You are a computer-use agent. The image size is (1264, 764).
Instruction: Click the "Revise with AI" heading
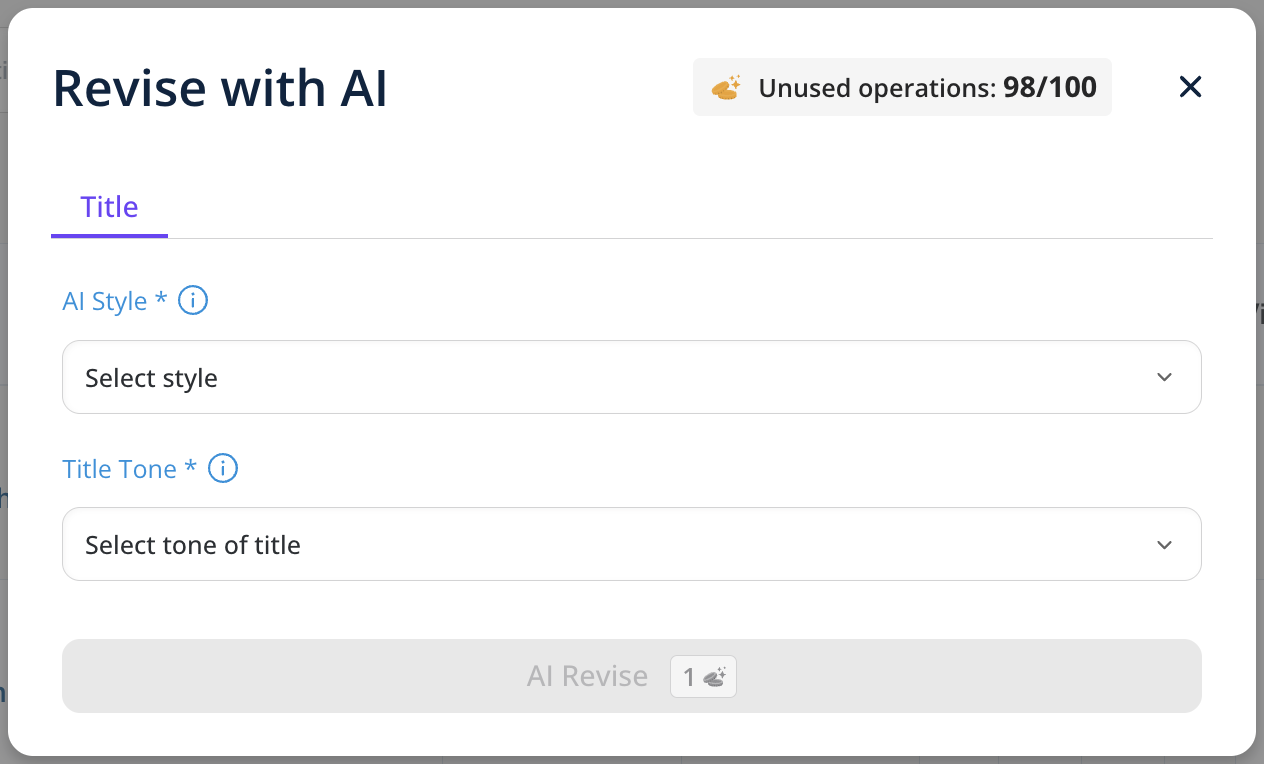[x=220, y=89]
